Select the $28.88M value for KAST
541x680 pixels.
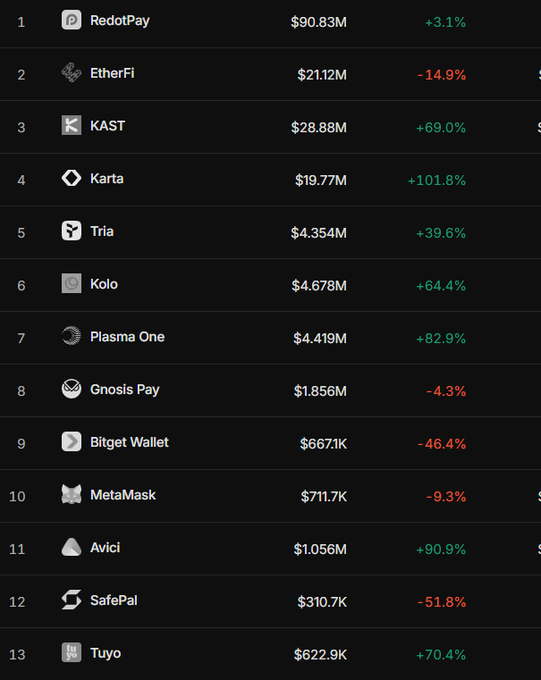click(319, 128)
